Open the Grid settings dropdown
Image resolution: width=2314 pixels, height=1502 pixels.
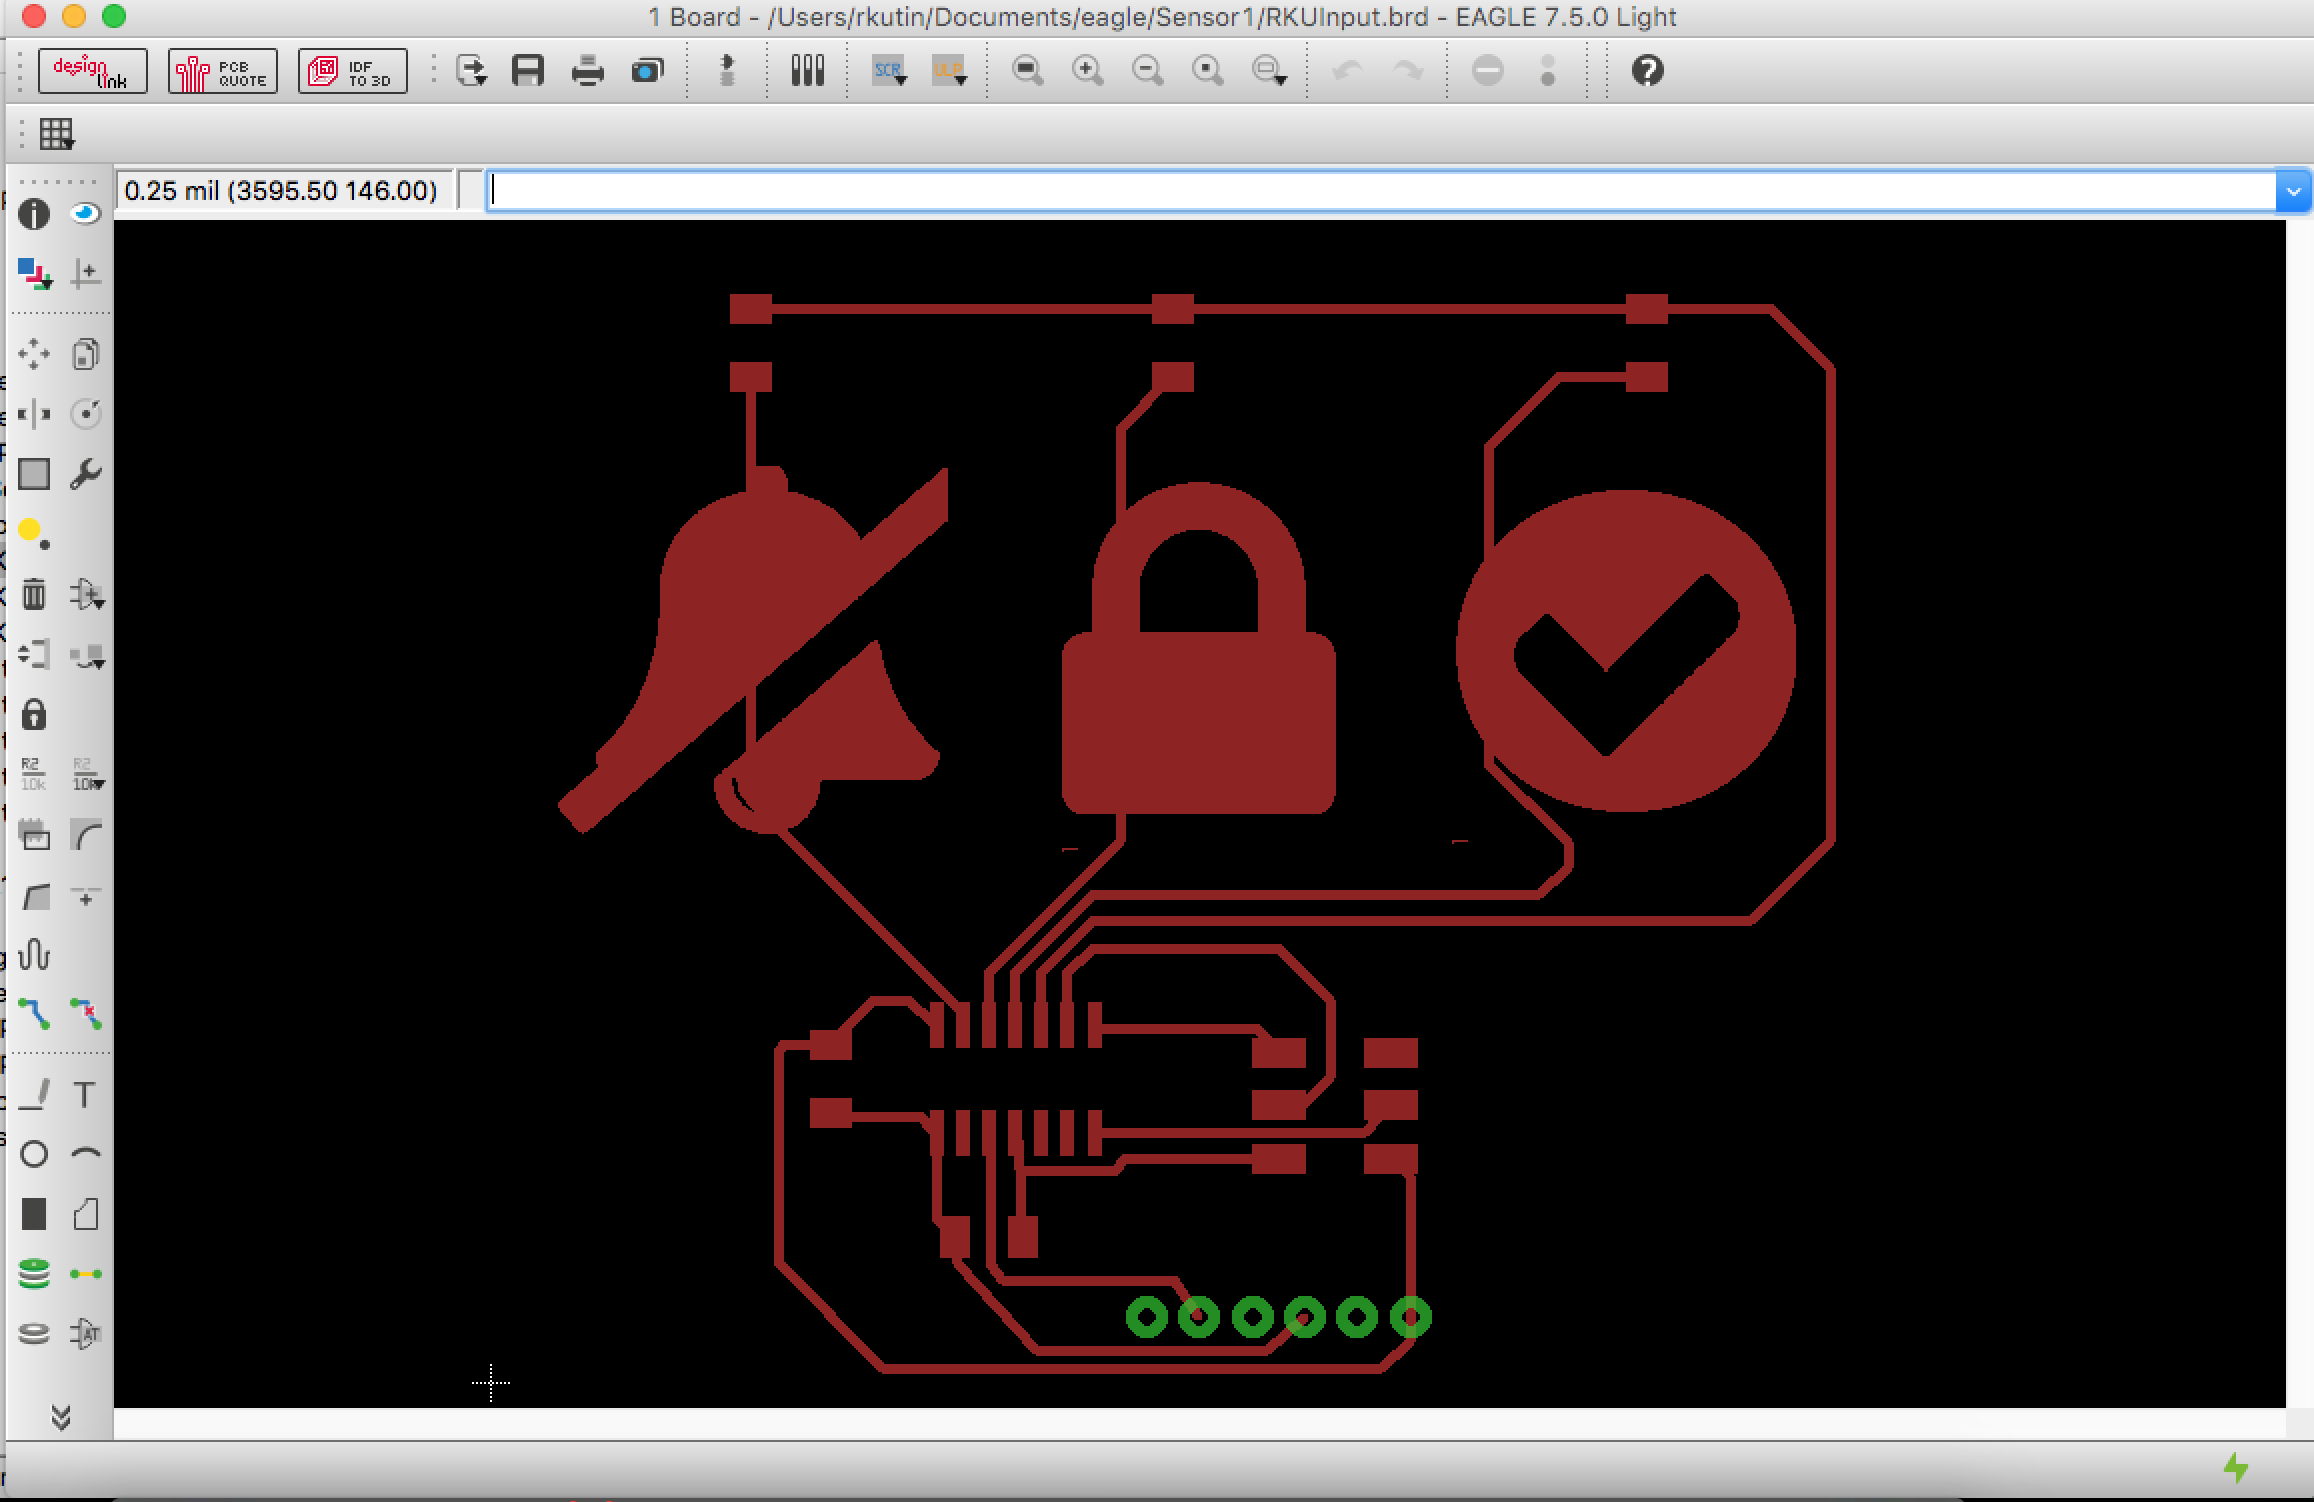coord(56,134)
